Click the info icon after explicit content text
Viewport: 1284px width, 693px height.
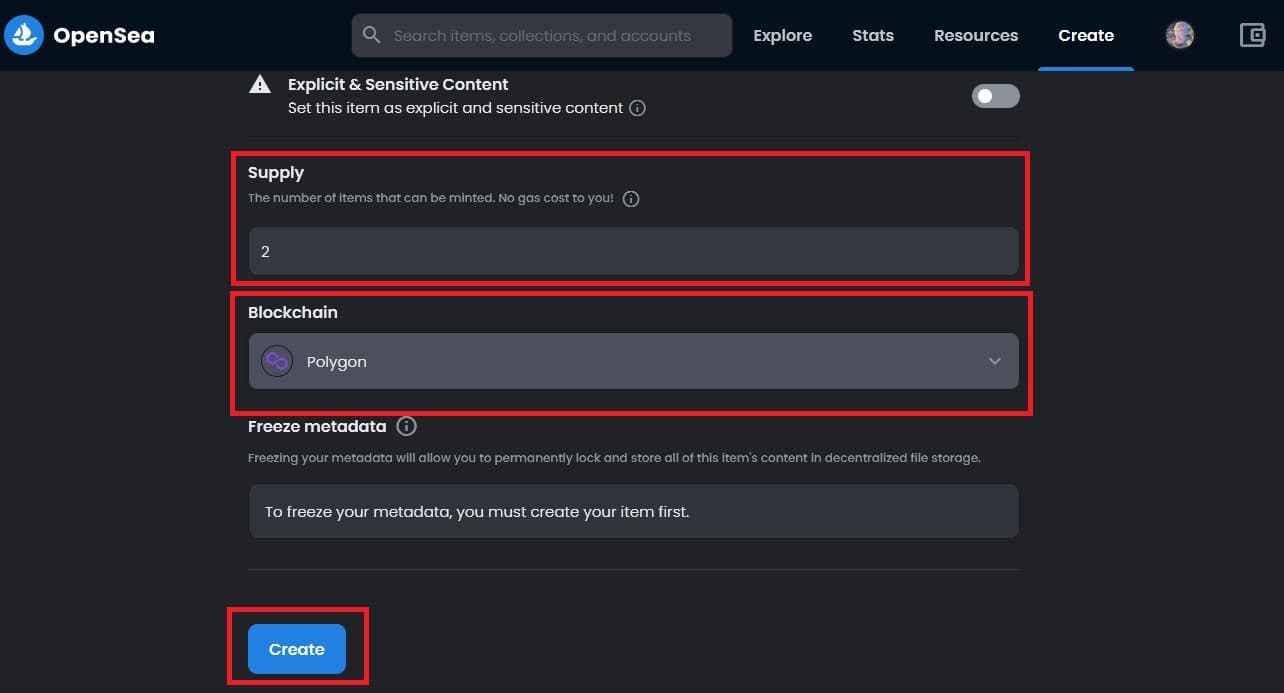pyautogui.click(x=637, y=107)
